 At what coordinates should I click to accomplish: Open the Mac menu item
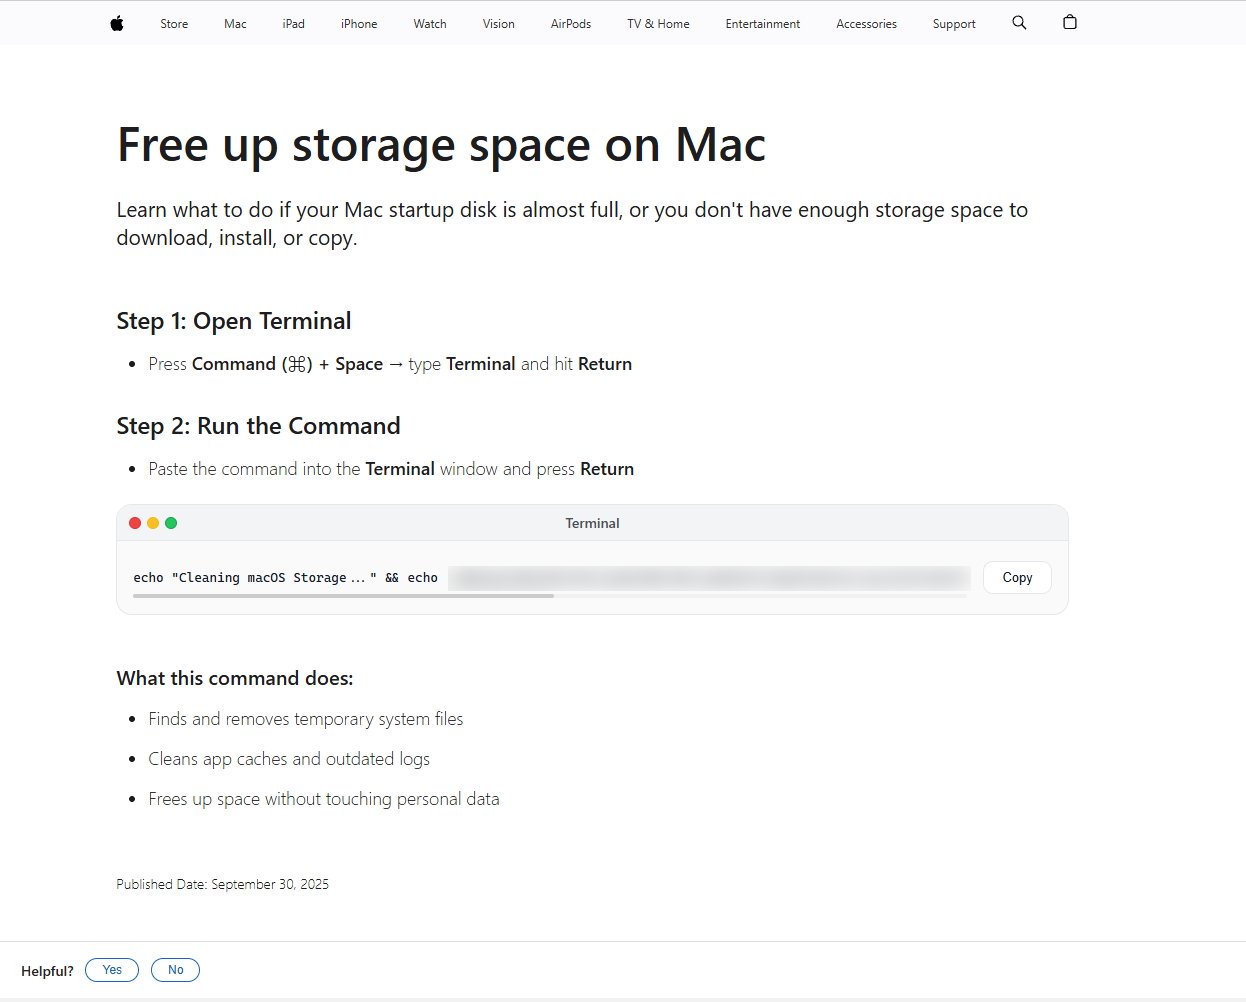coord(235,24)
